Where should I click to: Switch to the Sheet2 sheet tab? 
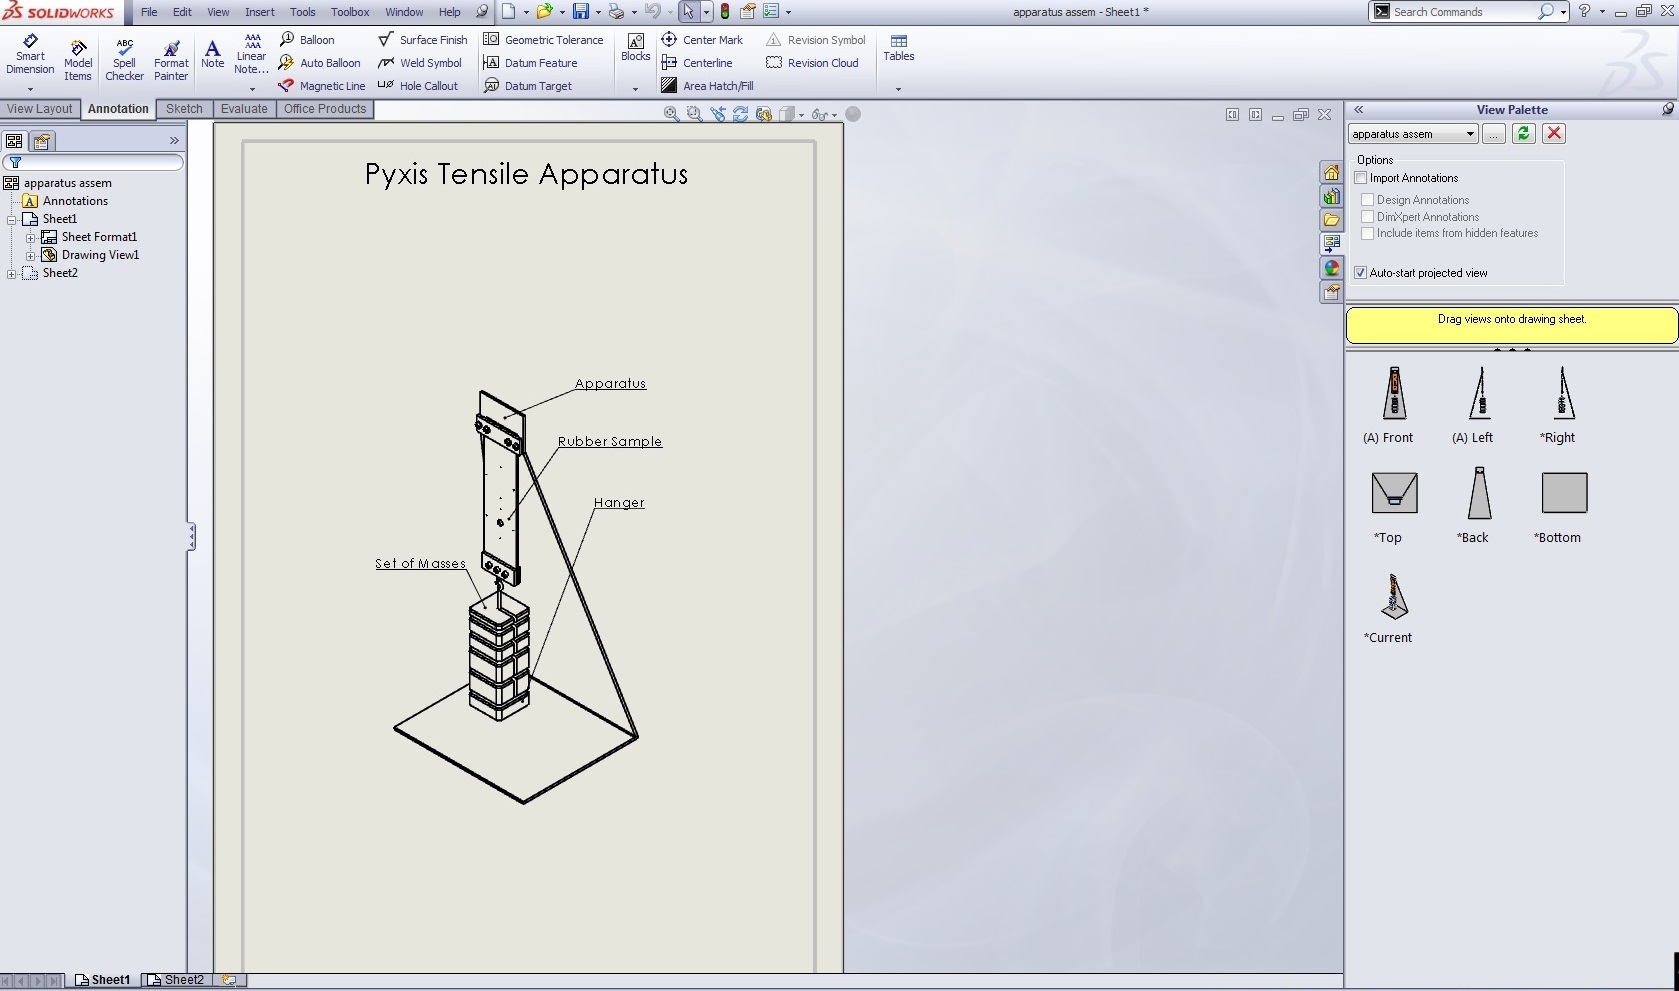click(176, 980)
